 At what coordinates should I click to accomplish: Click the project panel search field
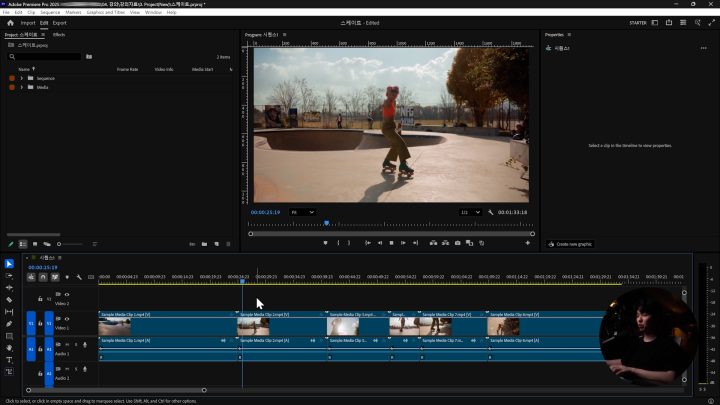click(45, 56)
